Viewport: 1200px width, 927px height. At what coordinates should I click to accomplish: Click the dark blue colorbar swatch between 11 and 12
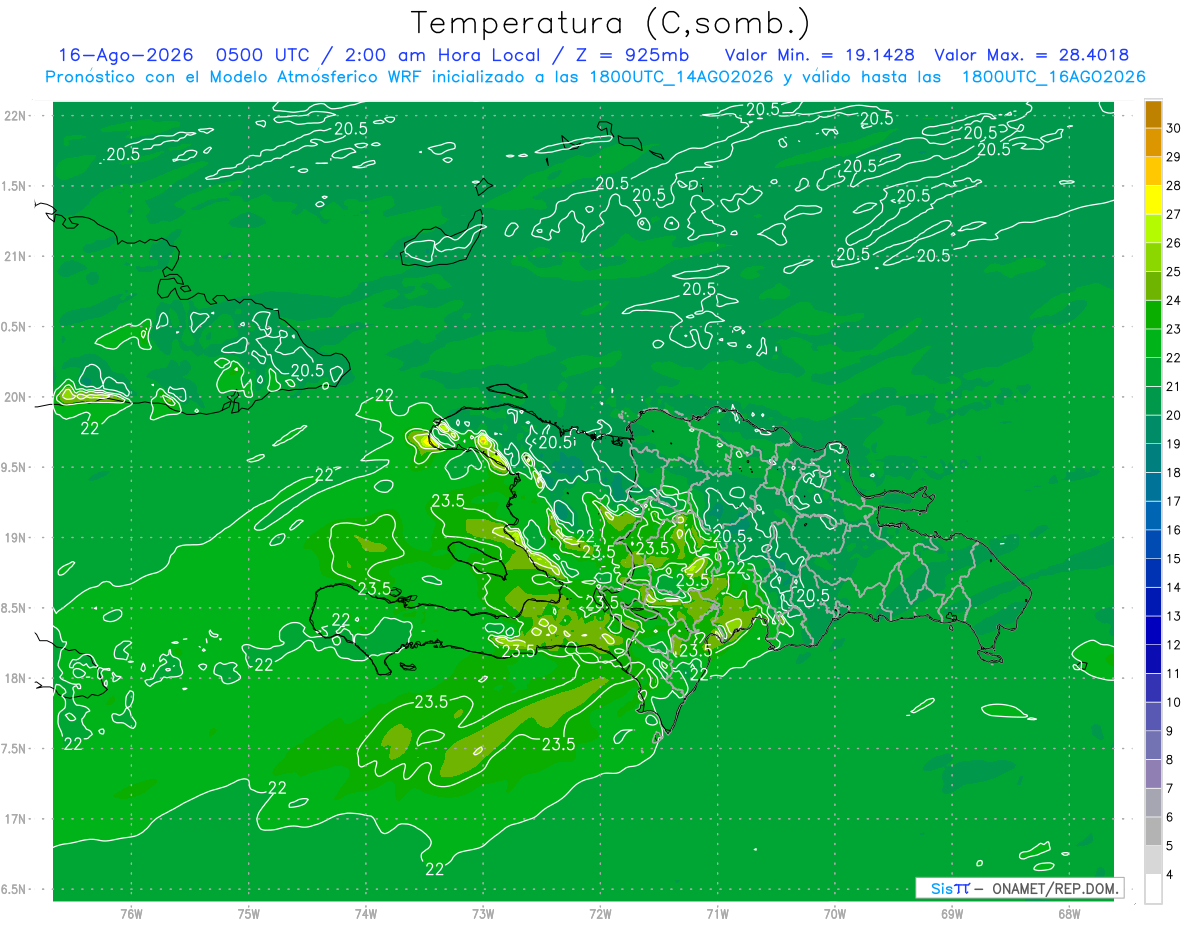click(x=1153, y=659)
